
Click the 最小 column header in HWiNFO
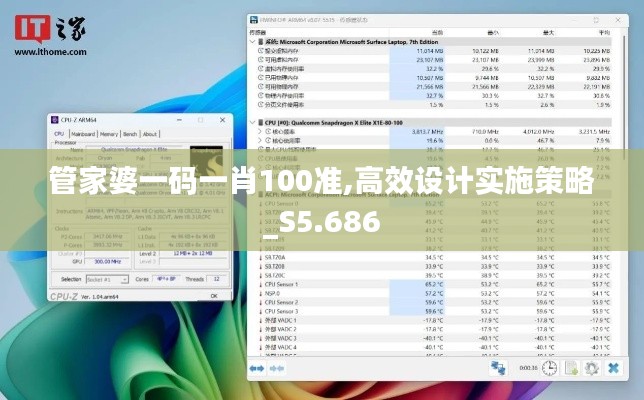point(493,32)
